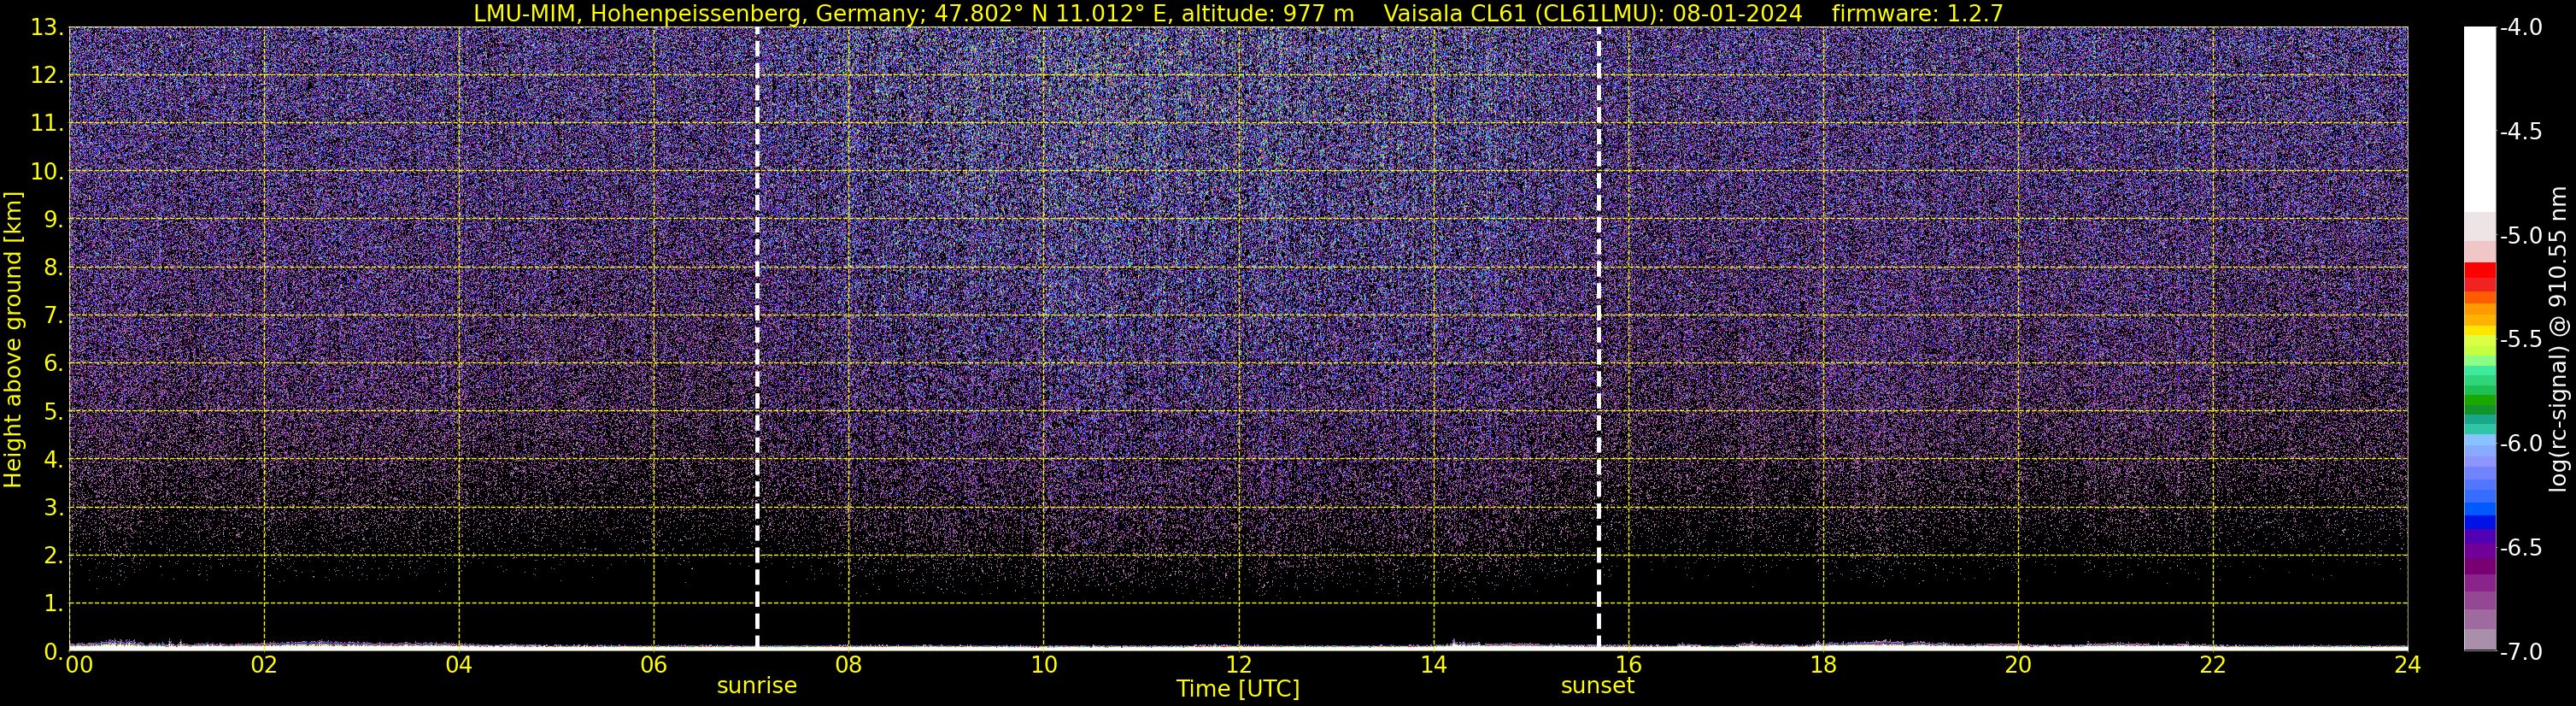This screenshot has height=706, width=2576.
Task: Click the -7.0 tick on the colorbar
Action: pos(2520,652)
